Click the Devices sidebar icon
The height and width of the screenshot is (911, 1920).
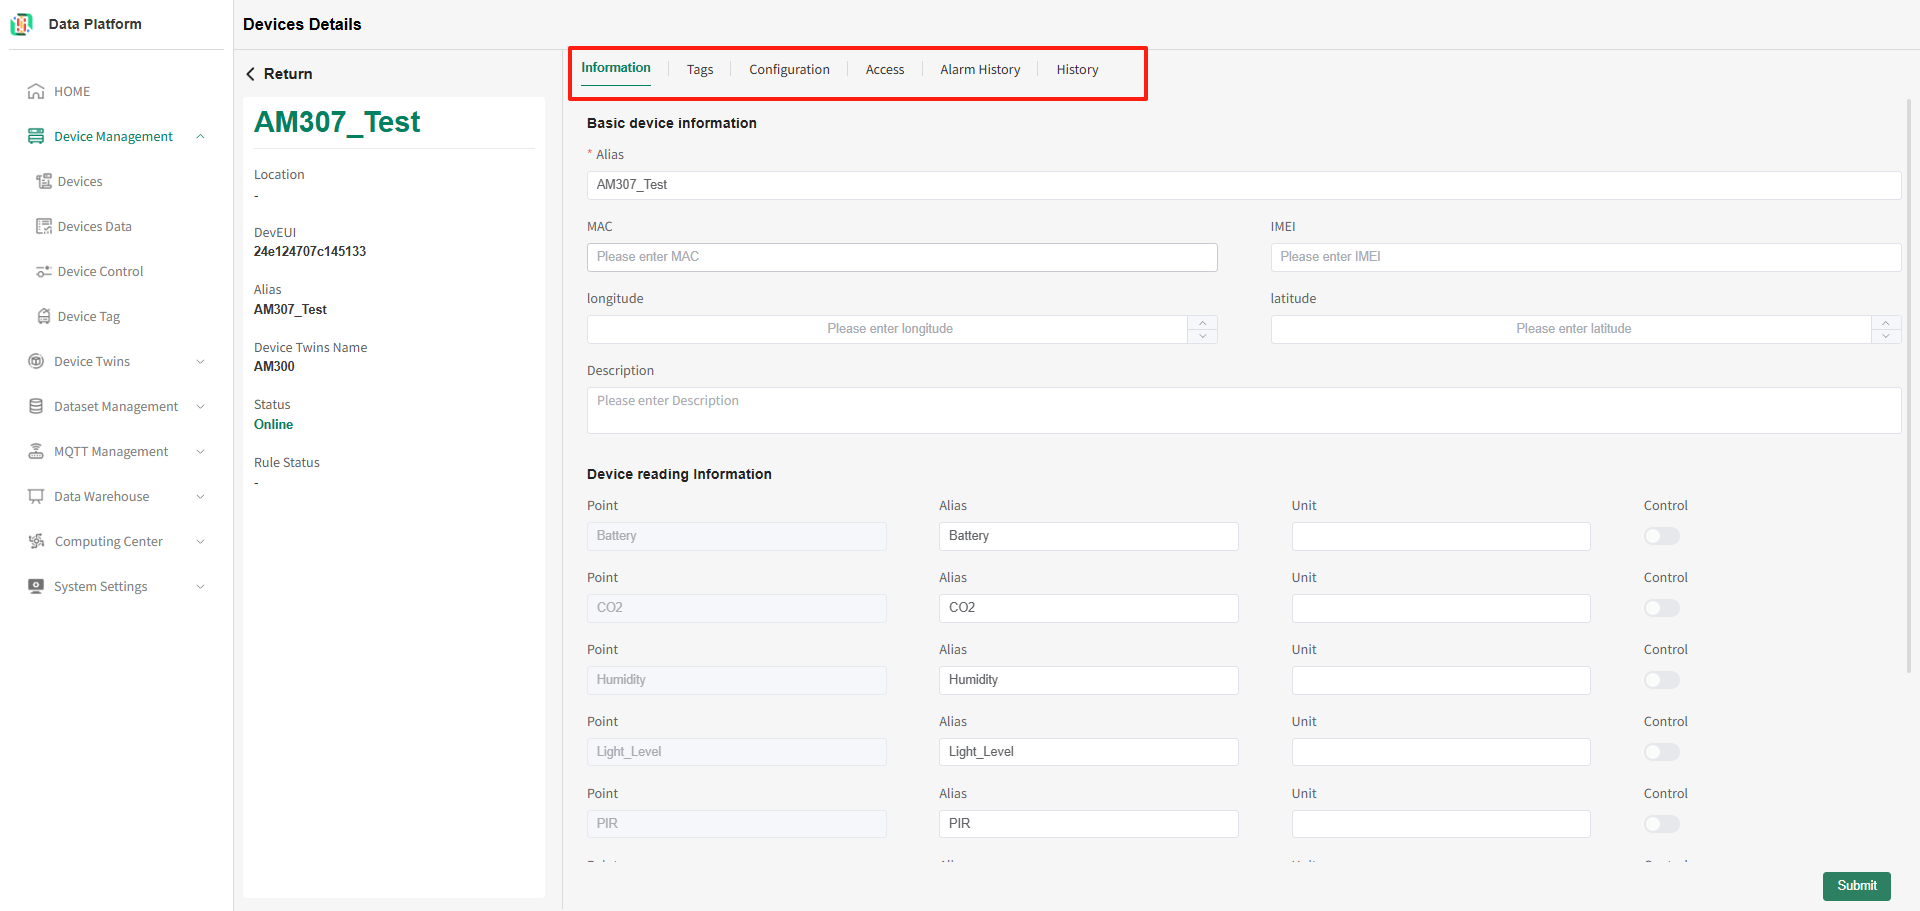pyautogui.click(x=44, y=181)
